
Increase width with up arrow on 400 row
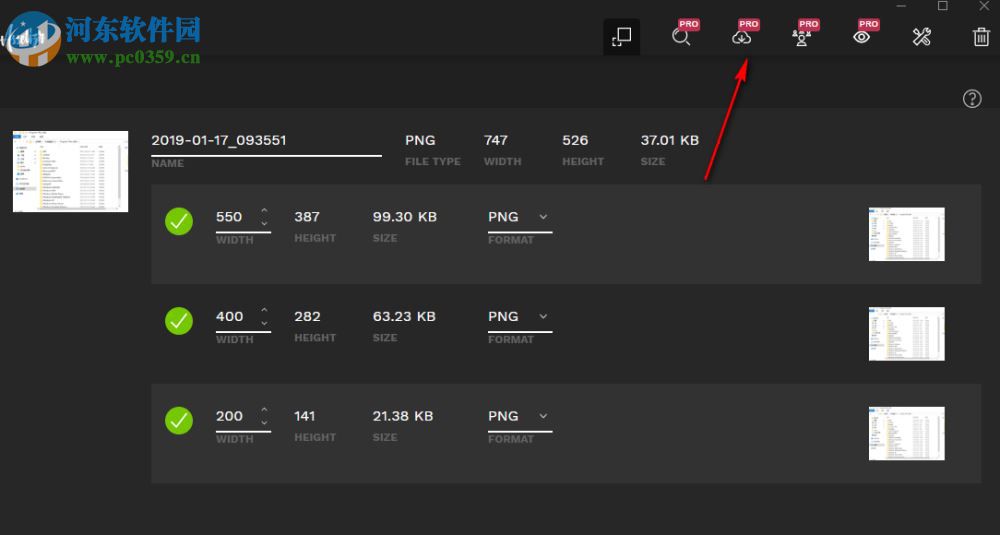264,310
